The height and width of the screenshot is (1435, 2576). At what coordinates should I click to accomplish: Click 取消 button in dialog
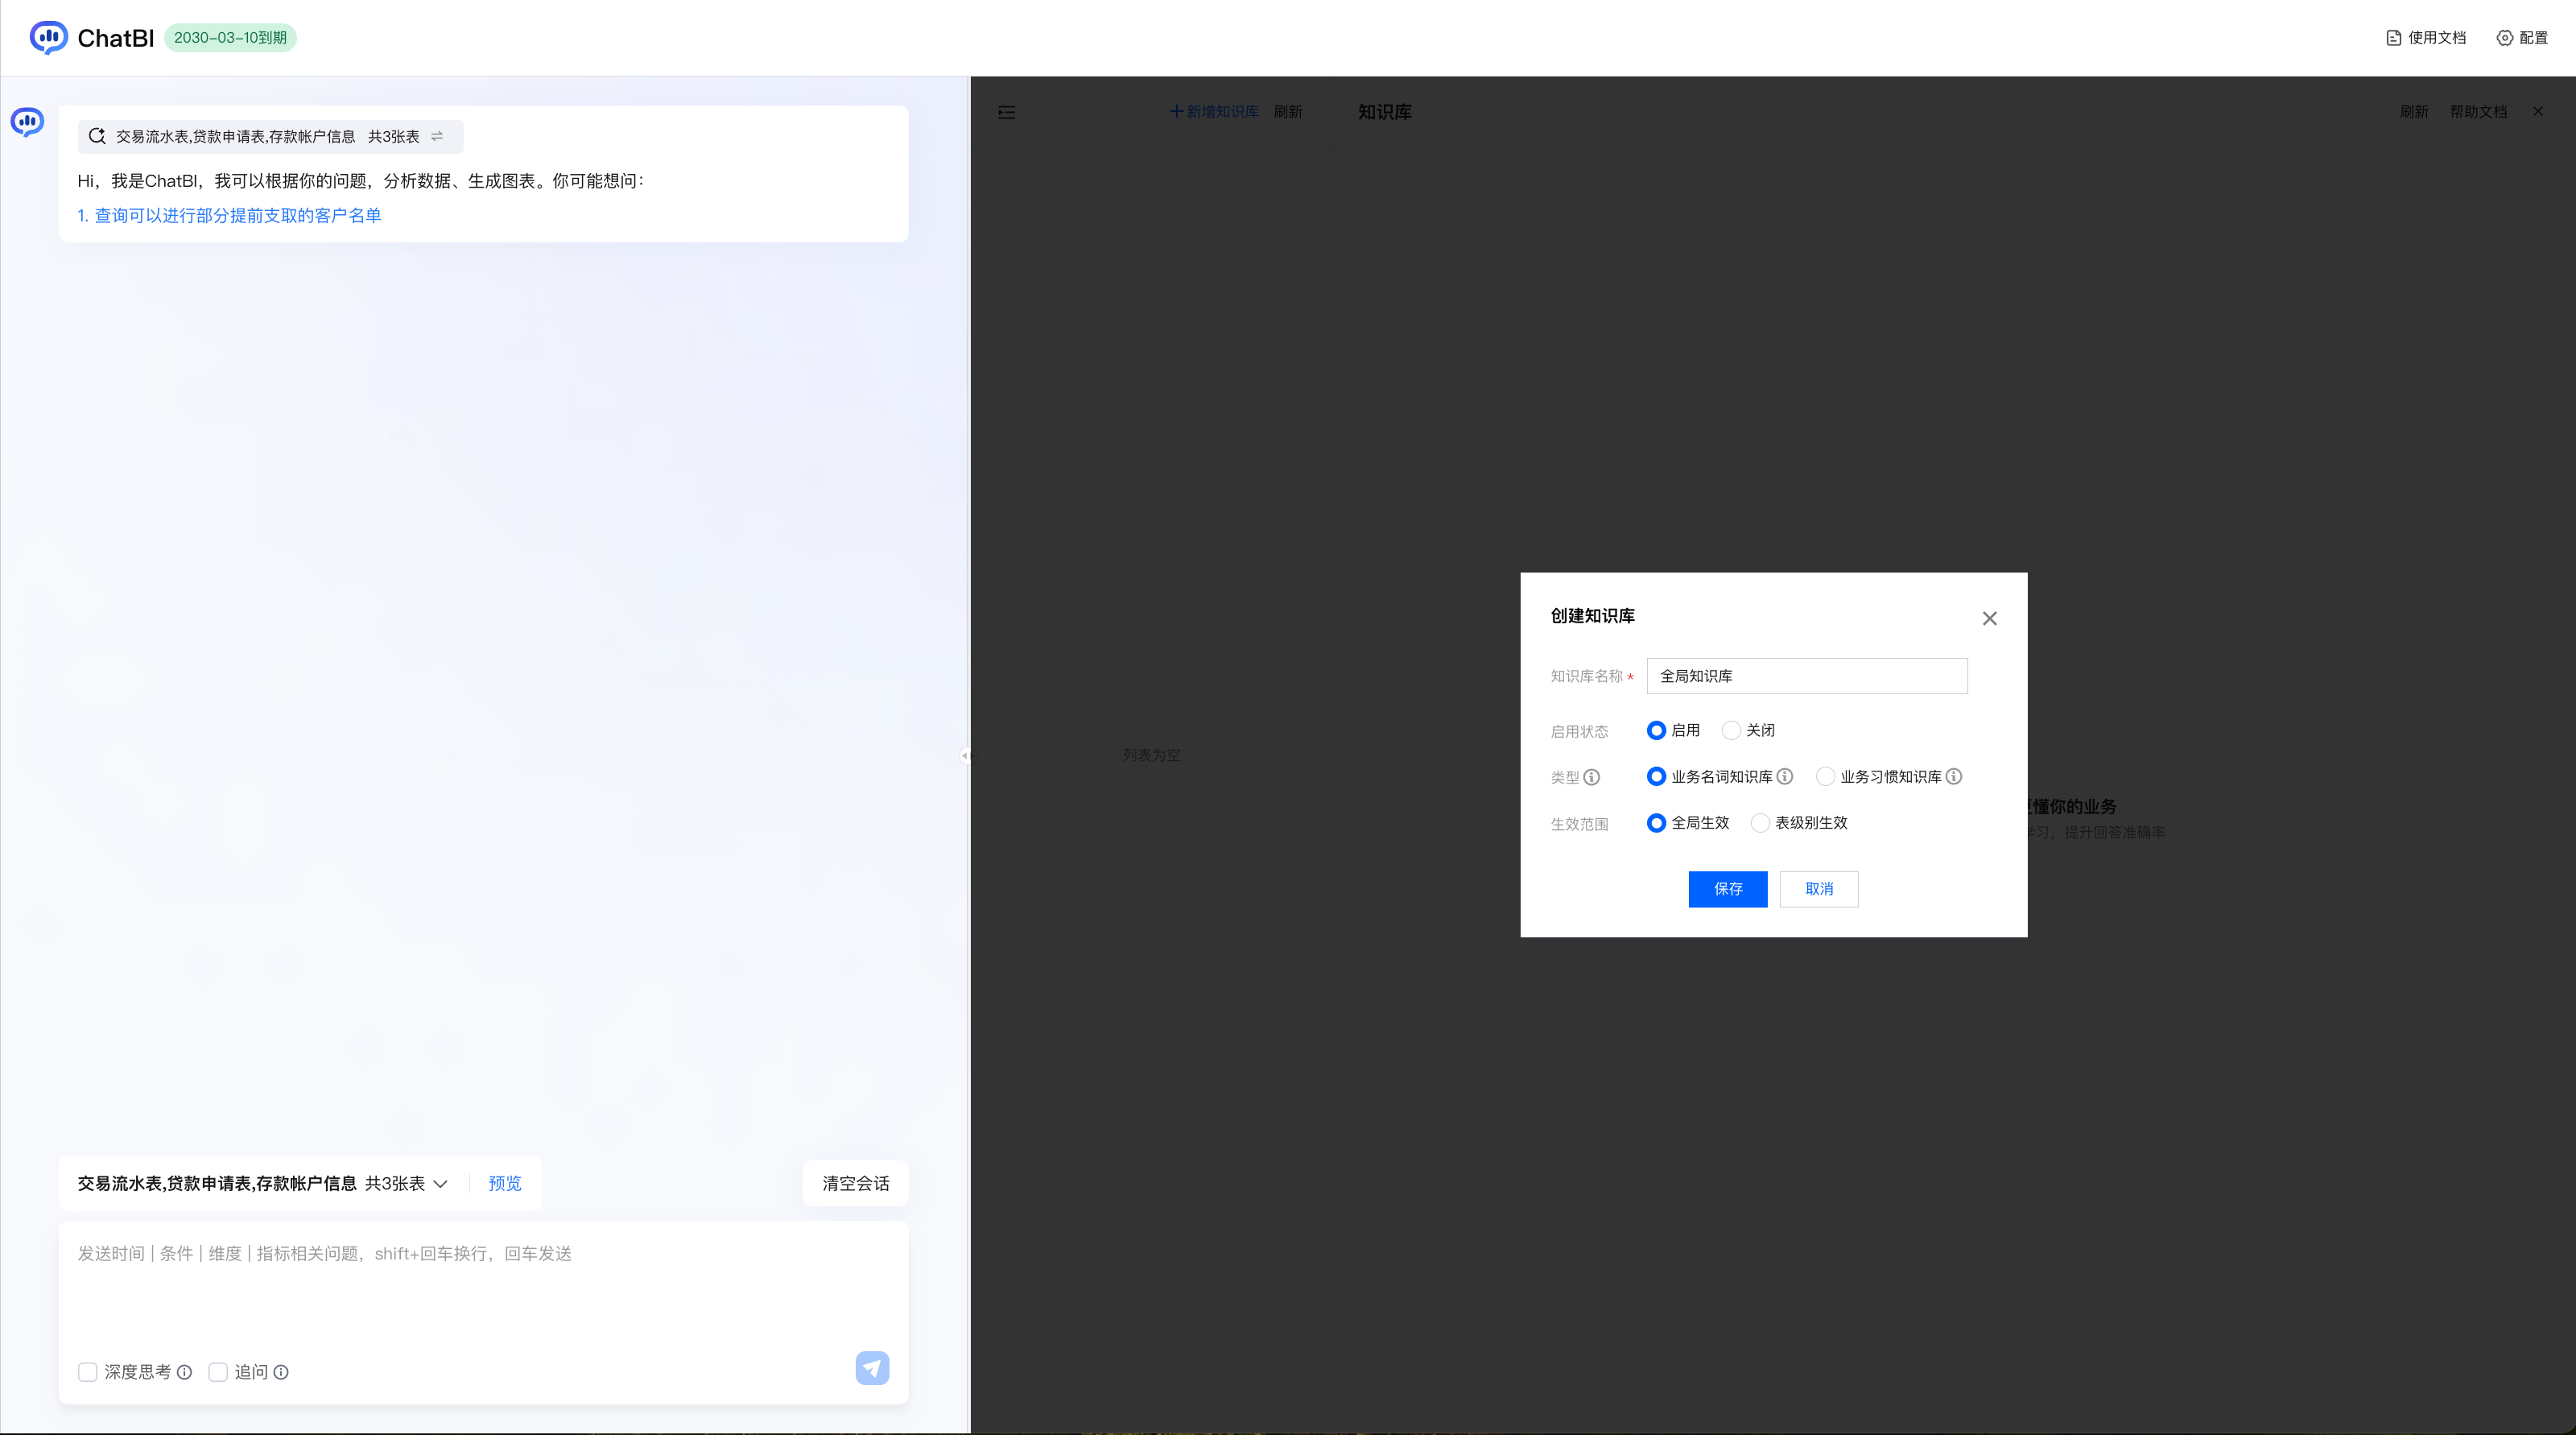click(1818, 888)
